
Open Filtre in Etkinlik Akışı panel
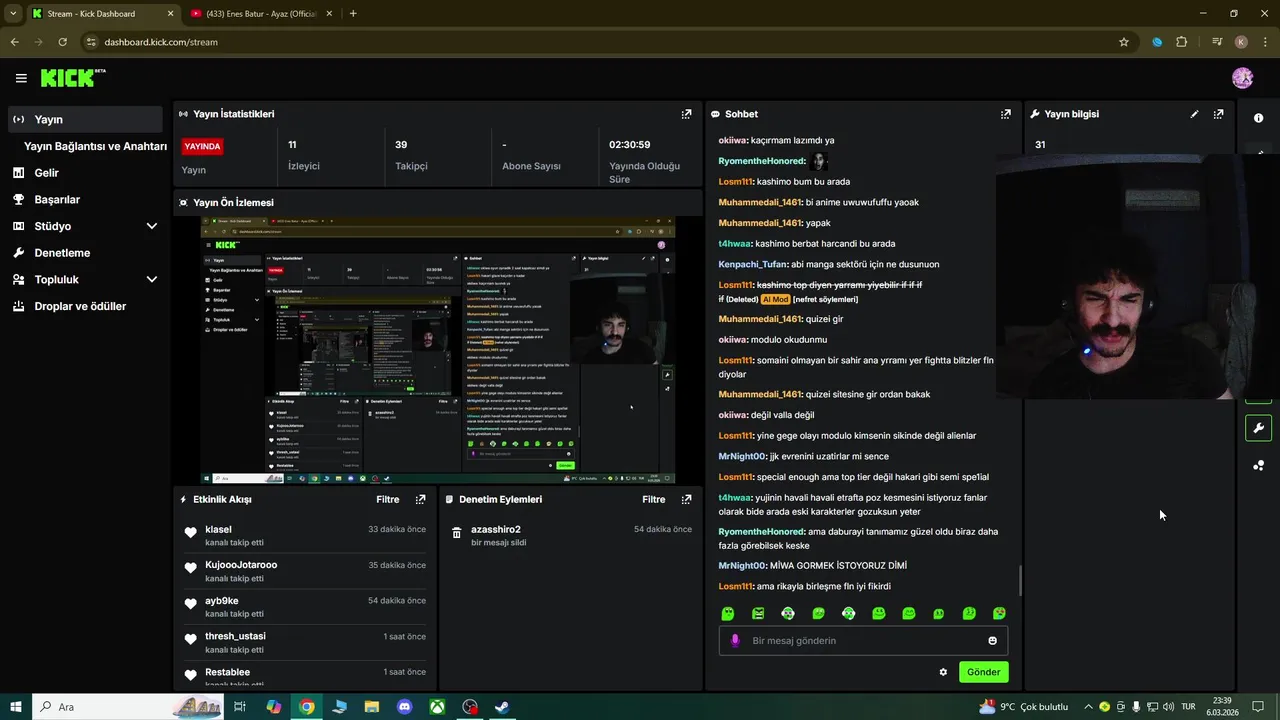coord(387,499)
